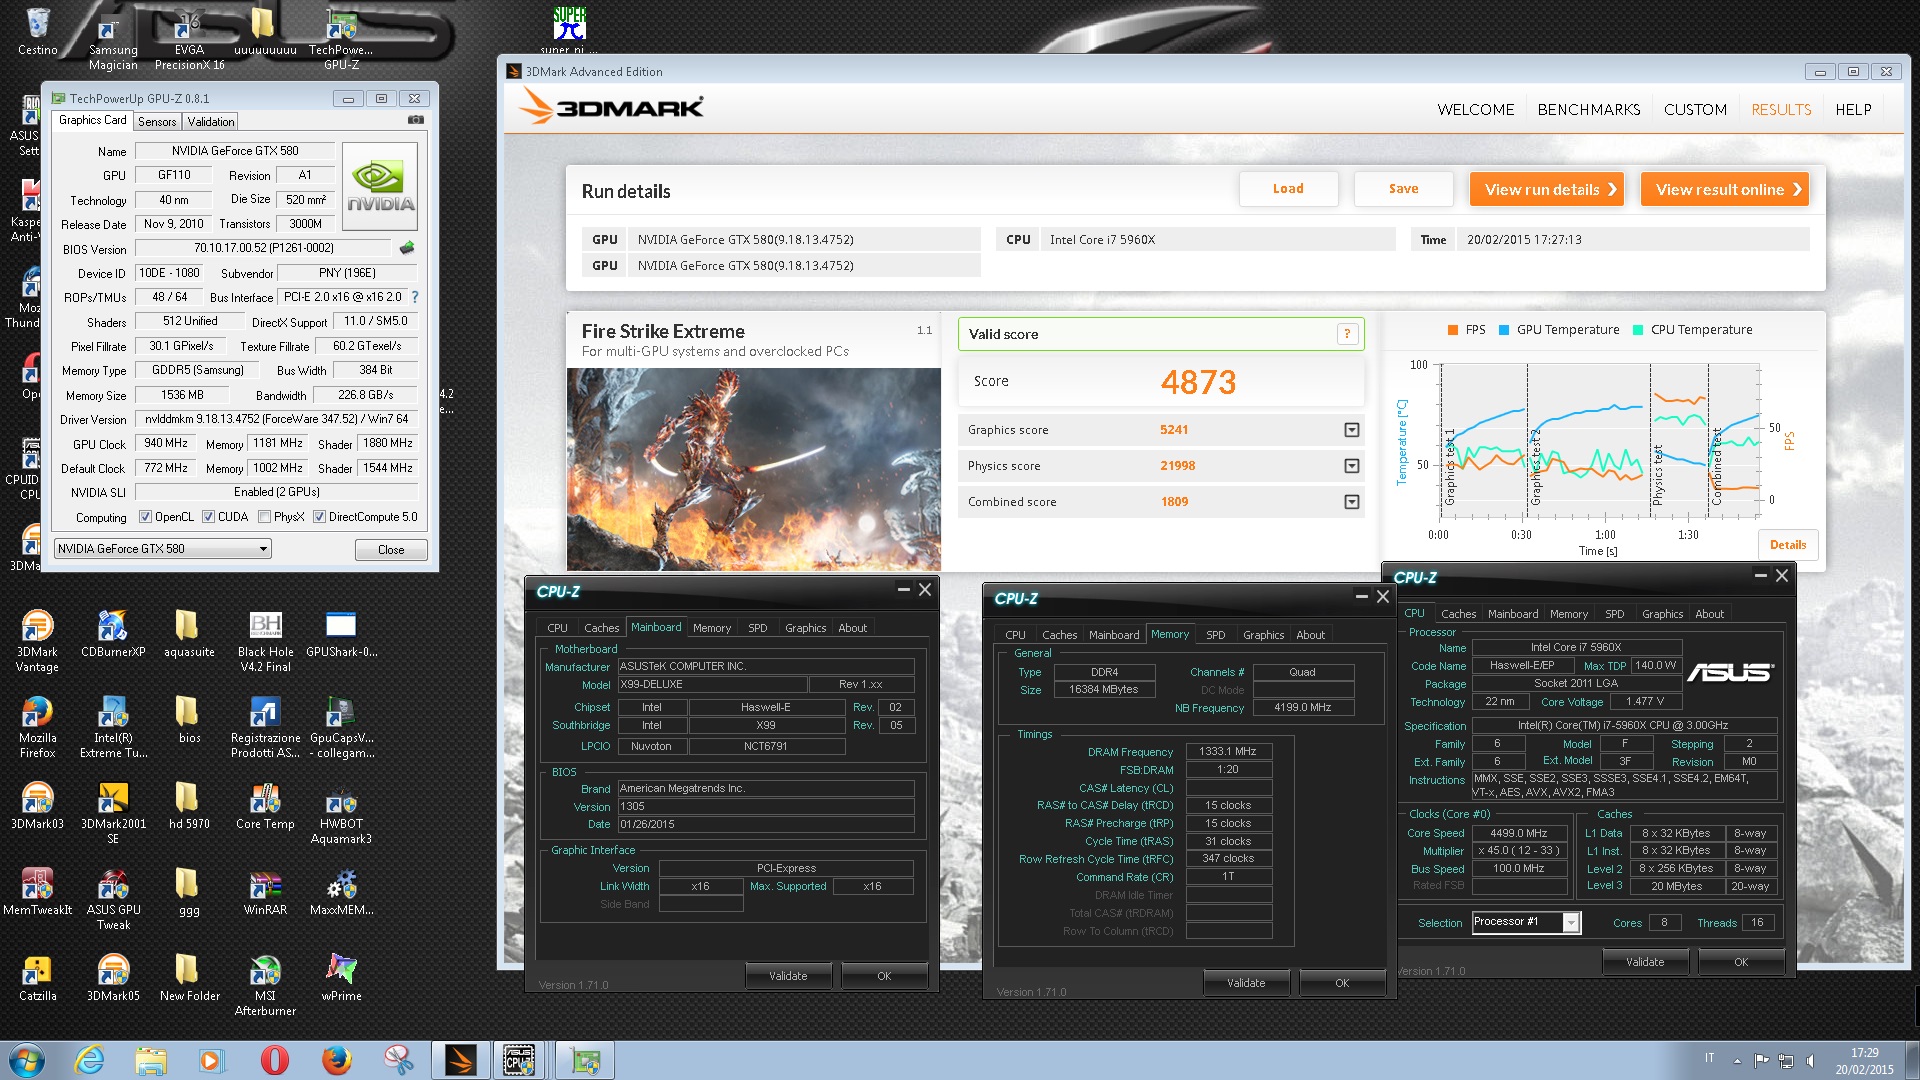The image size is (1920, 1080).
Task: Open Intel Extreme Tuning shortcut
Action: (x=113, y=727)
